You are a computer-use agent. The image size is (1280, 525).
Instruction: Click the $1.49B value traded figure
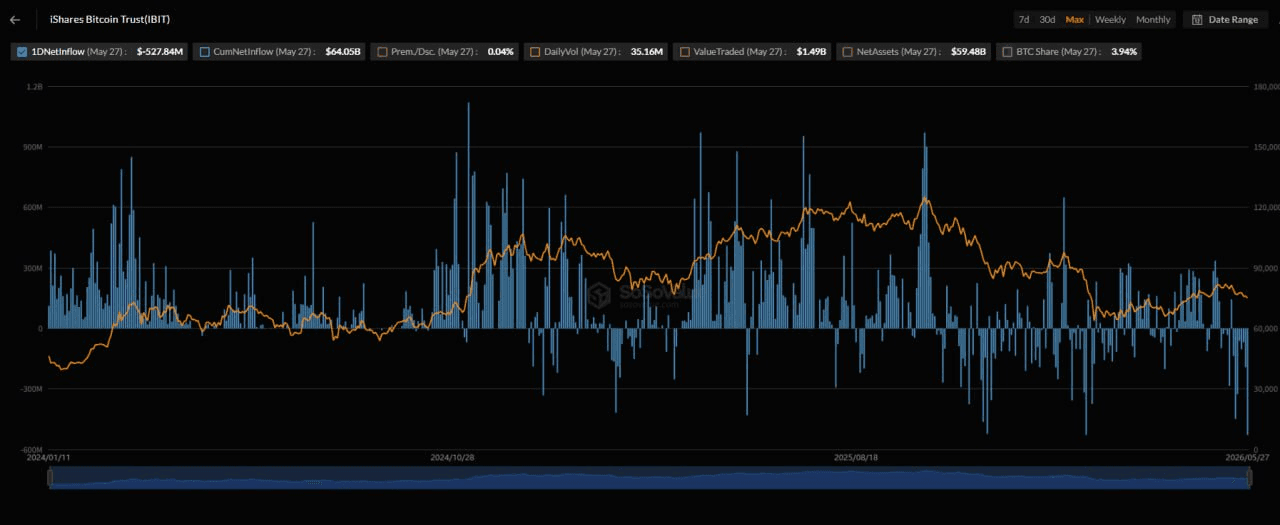point(811,51)
